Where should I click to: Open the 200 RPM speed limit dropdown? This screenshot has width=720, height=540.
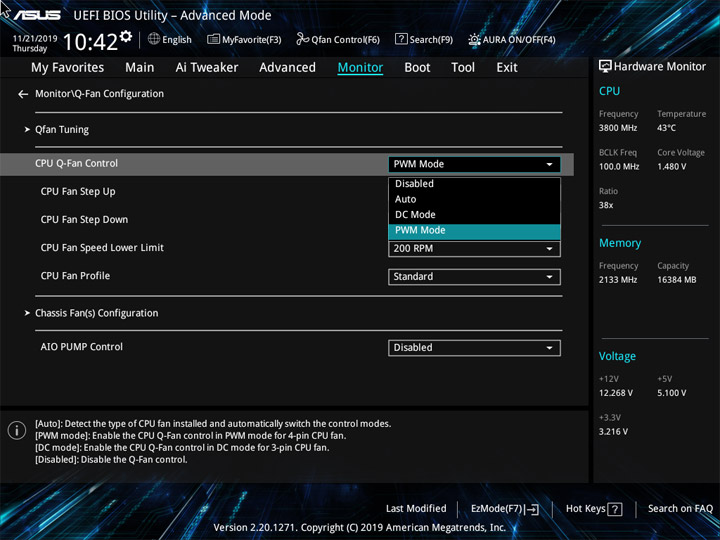click(474, 248)
